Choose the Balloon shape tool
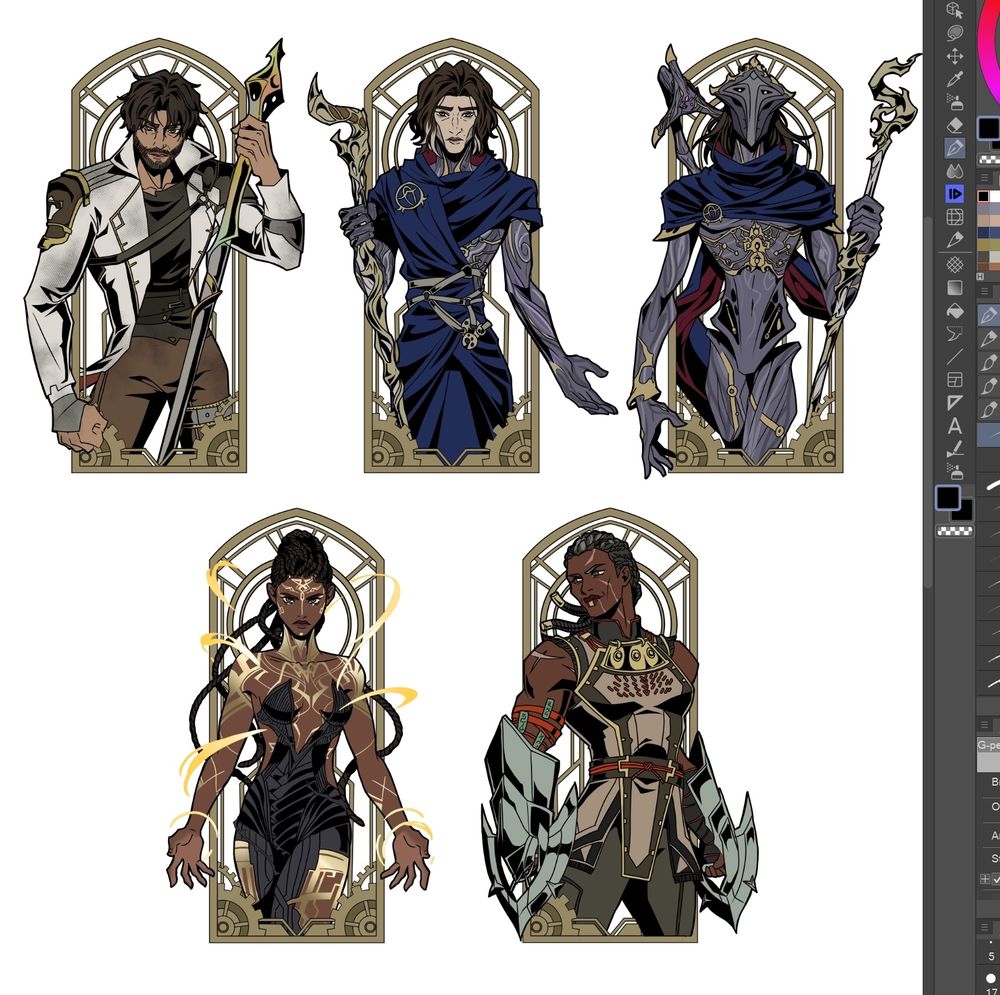Image resolution: width=1000 pixels, height=995 pixels. click(x=954, y=333)
